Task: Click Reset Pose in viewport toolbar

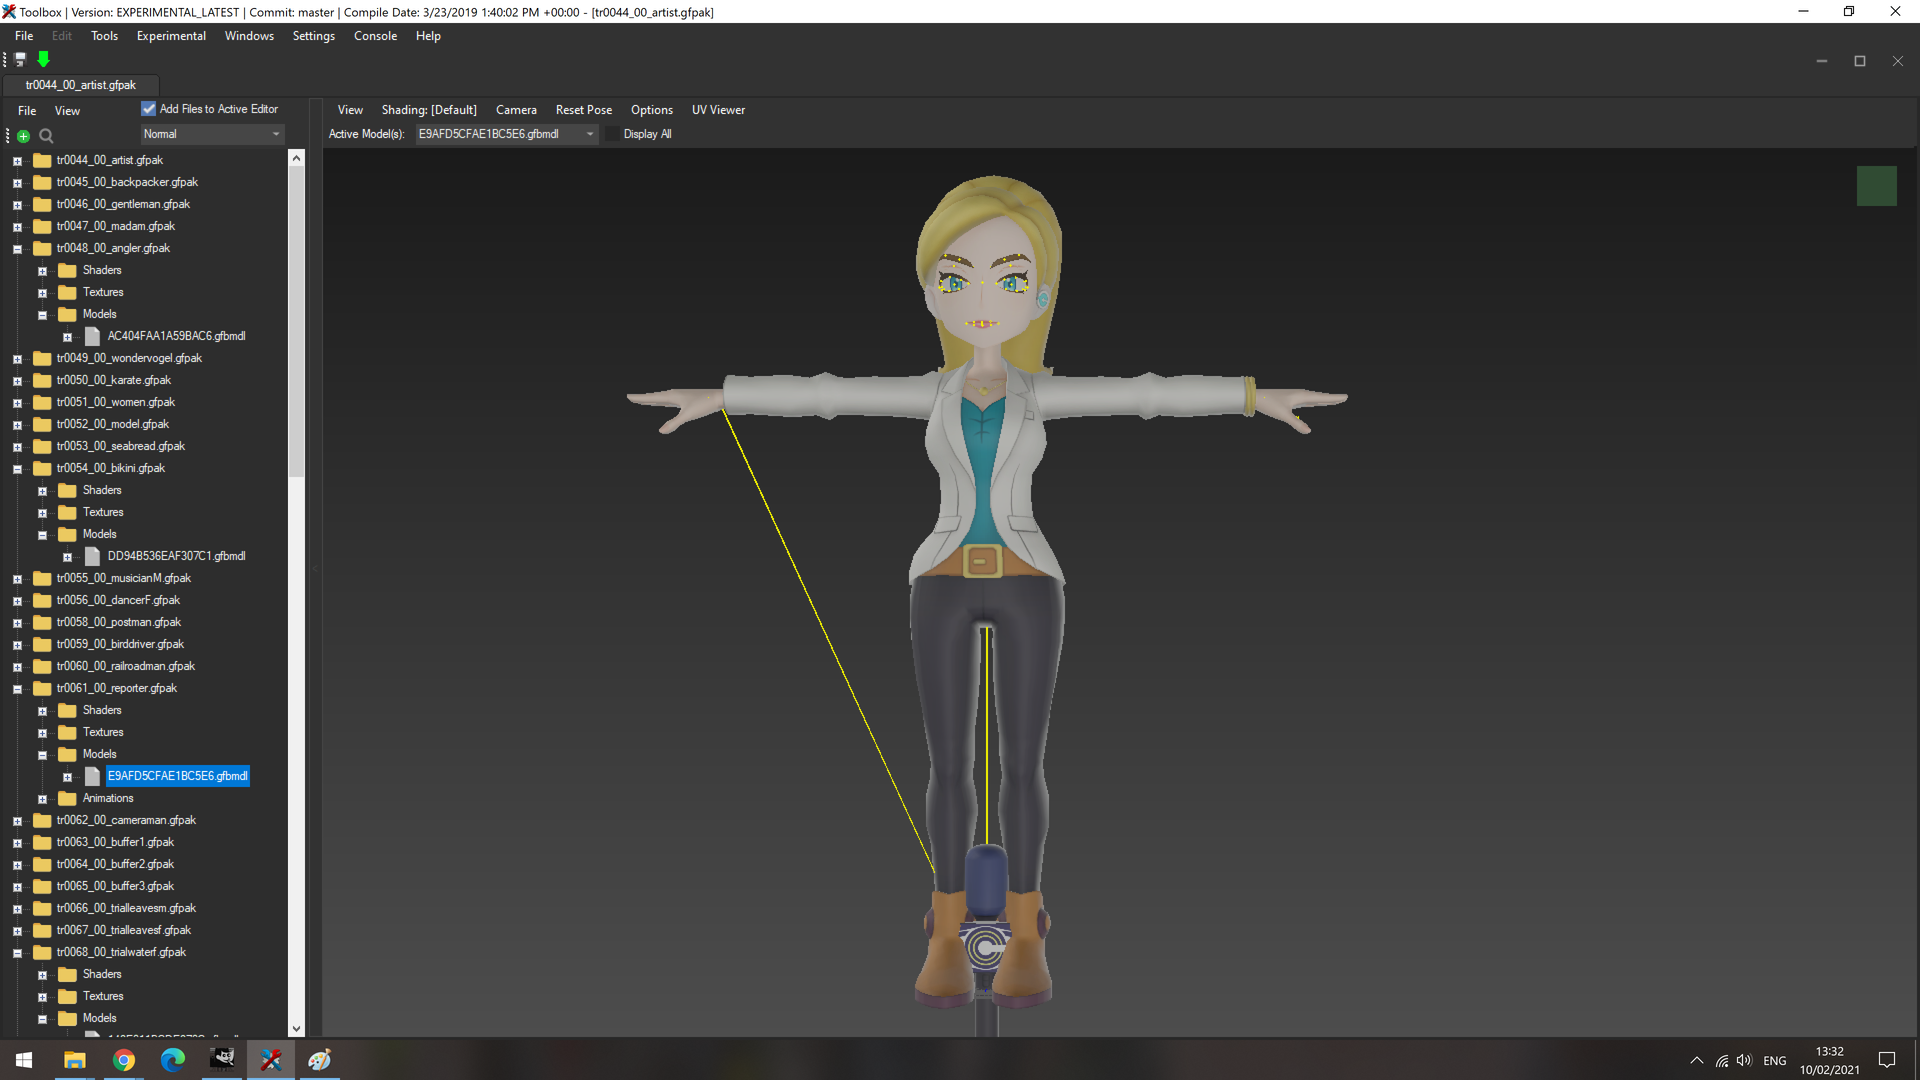Action: pos(584,110)
